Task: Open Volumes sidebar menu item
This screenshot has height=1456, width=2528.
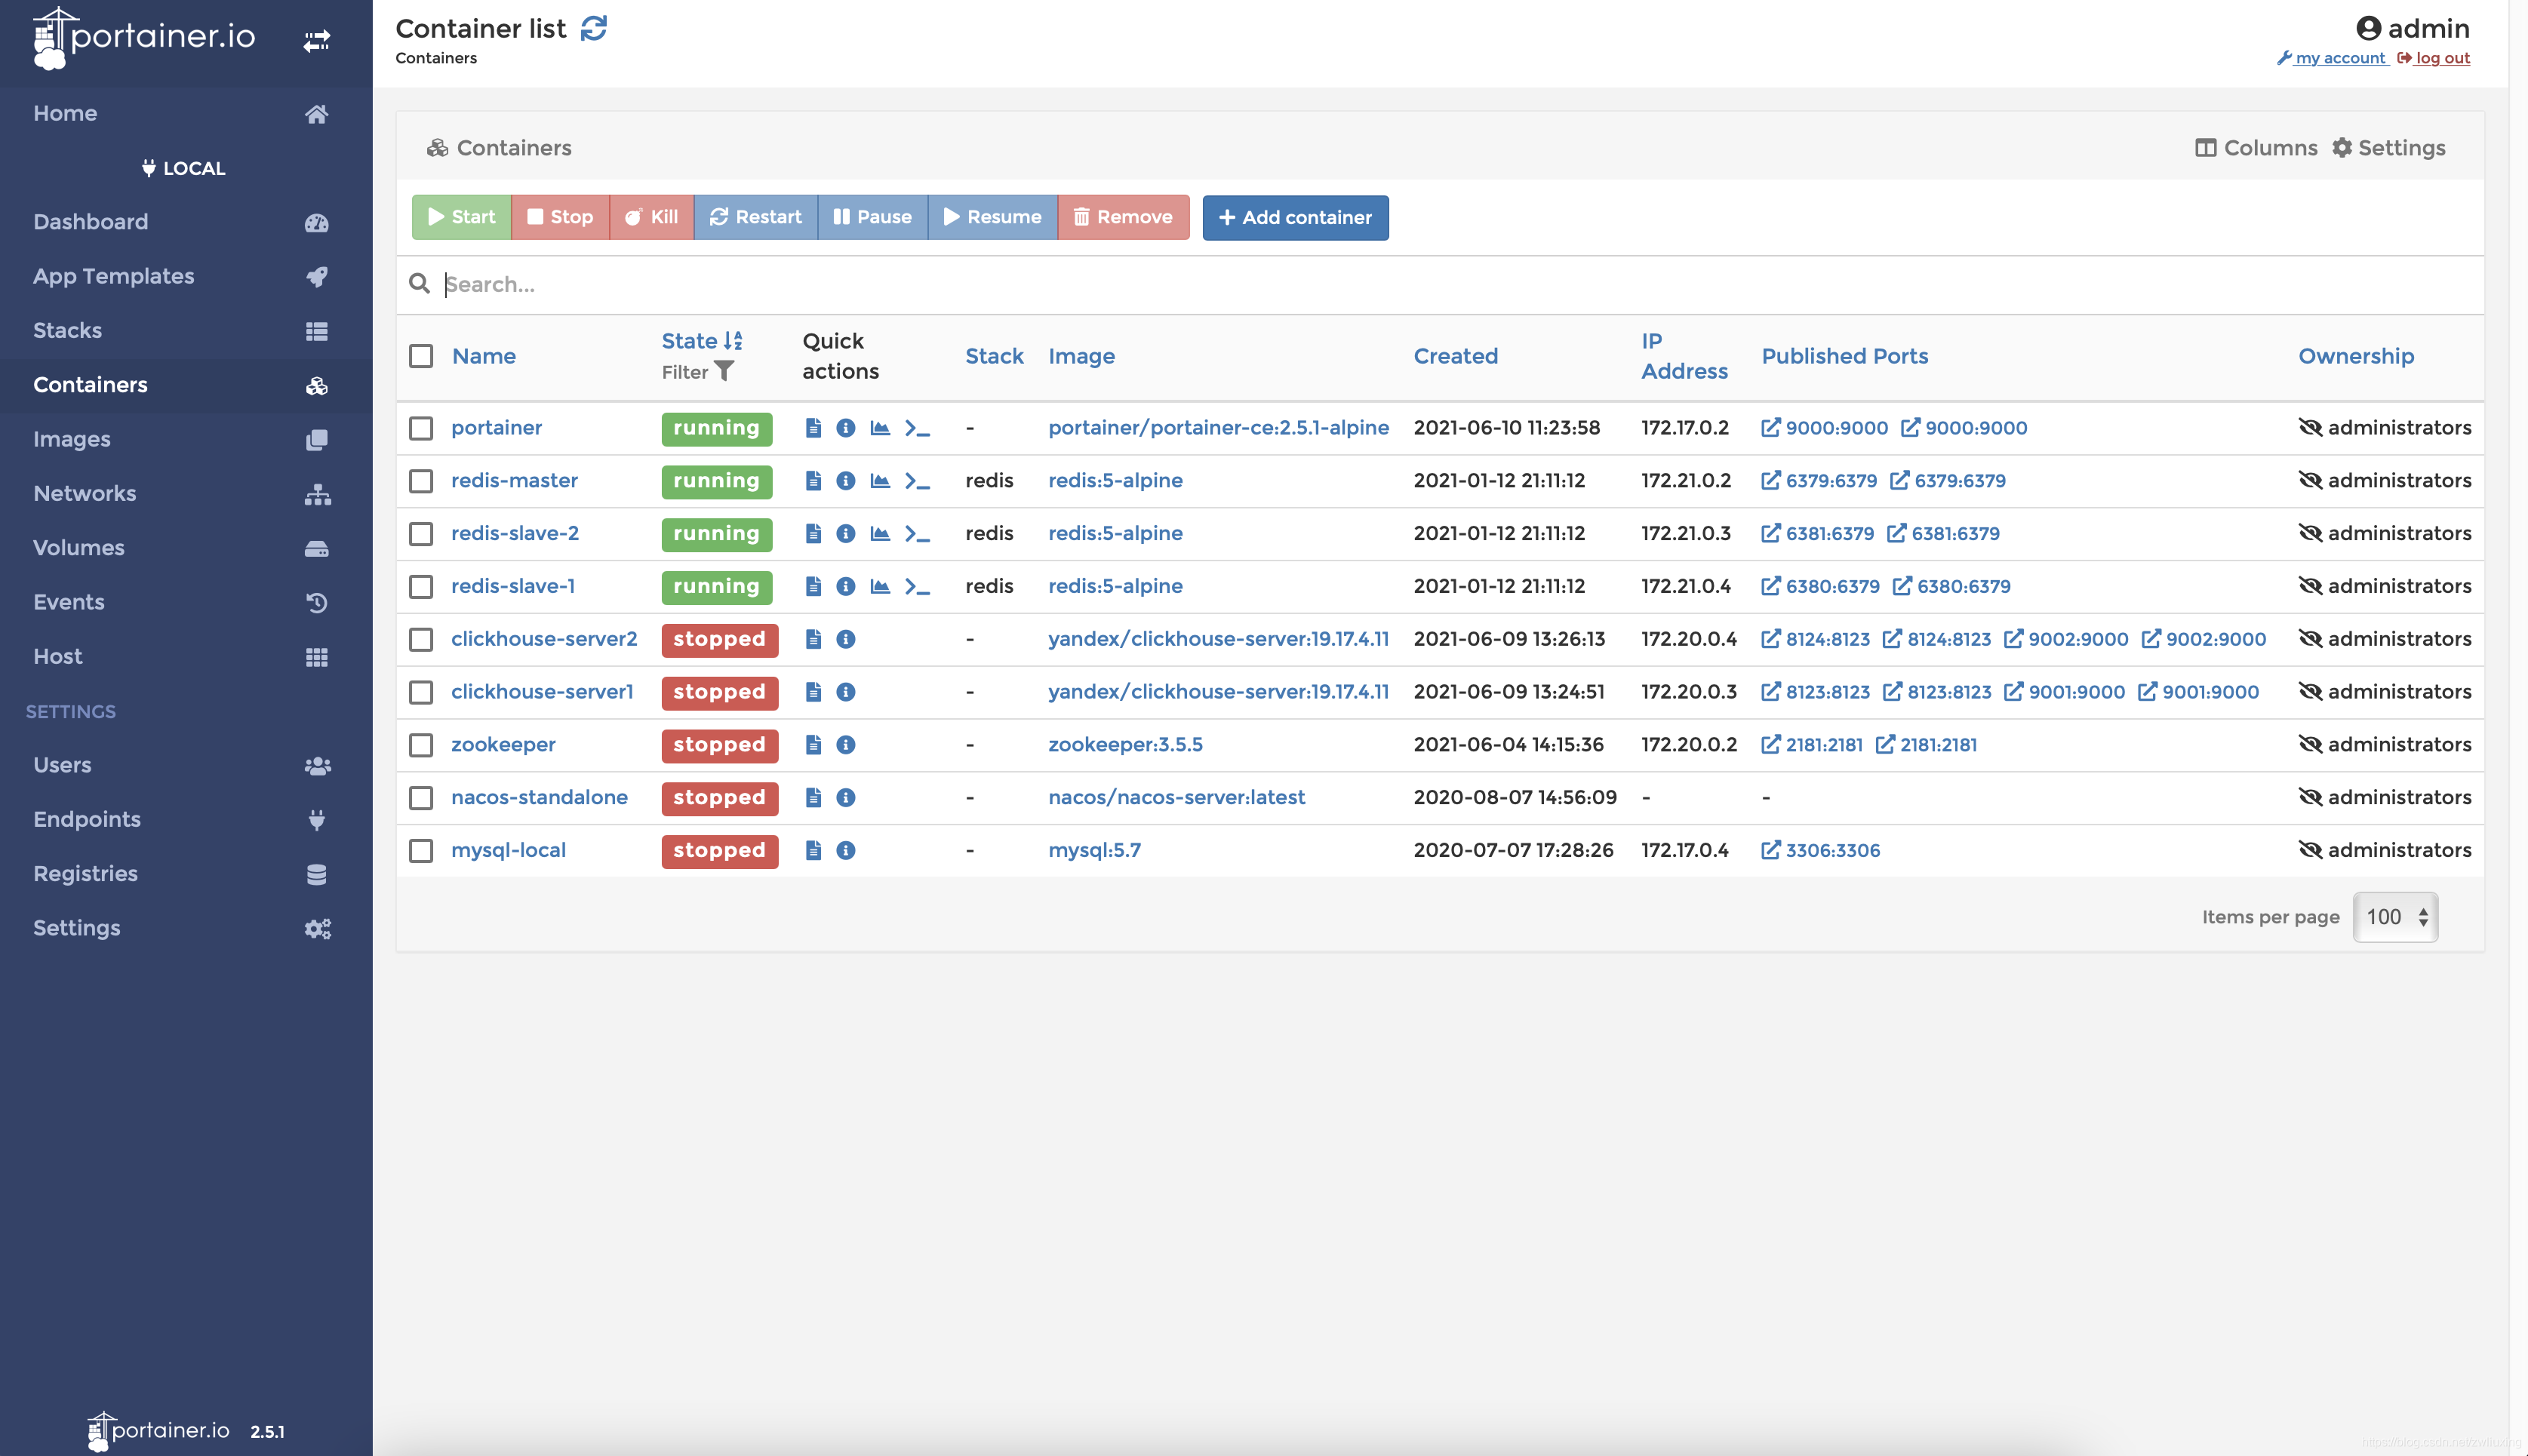Action: click(79, 548)
